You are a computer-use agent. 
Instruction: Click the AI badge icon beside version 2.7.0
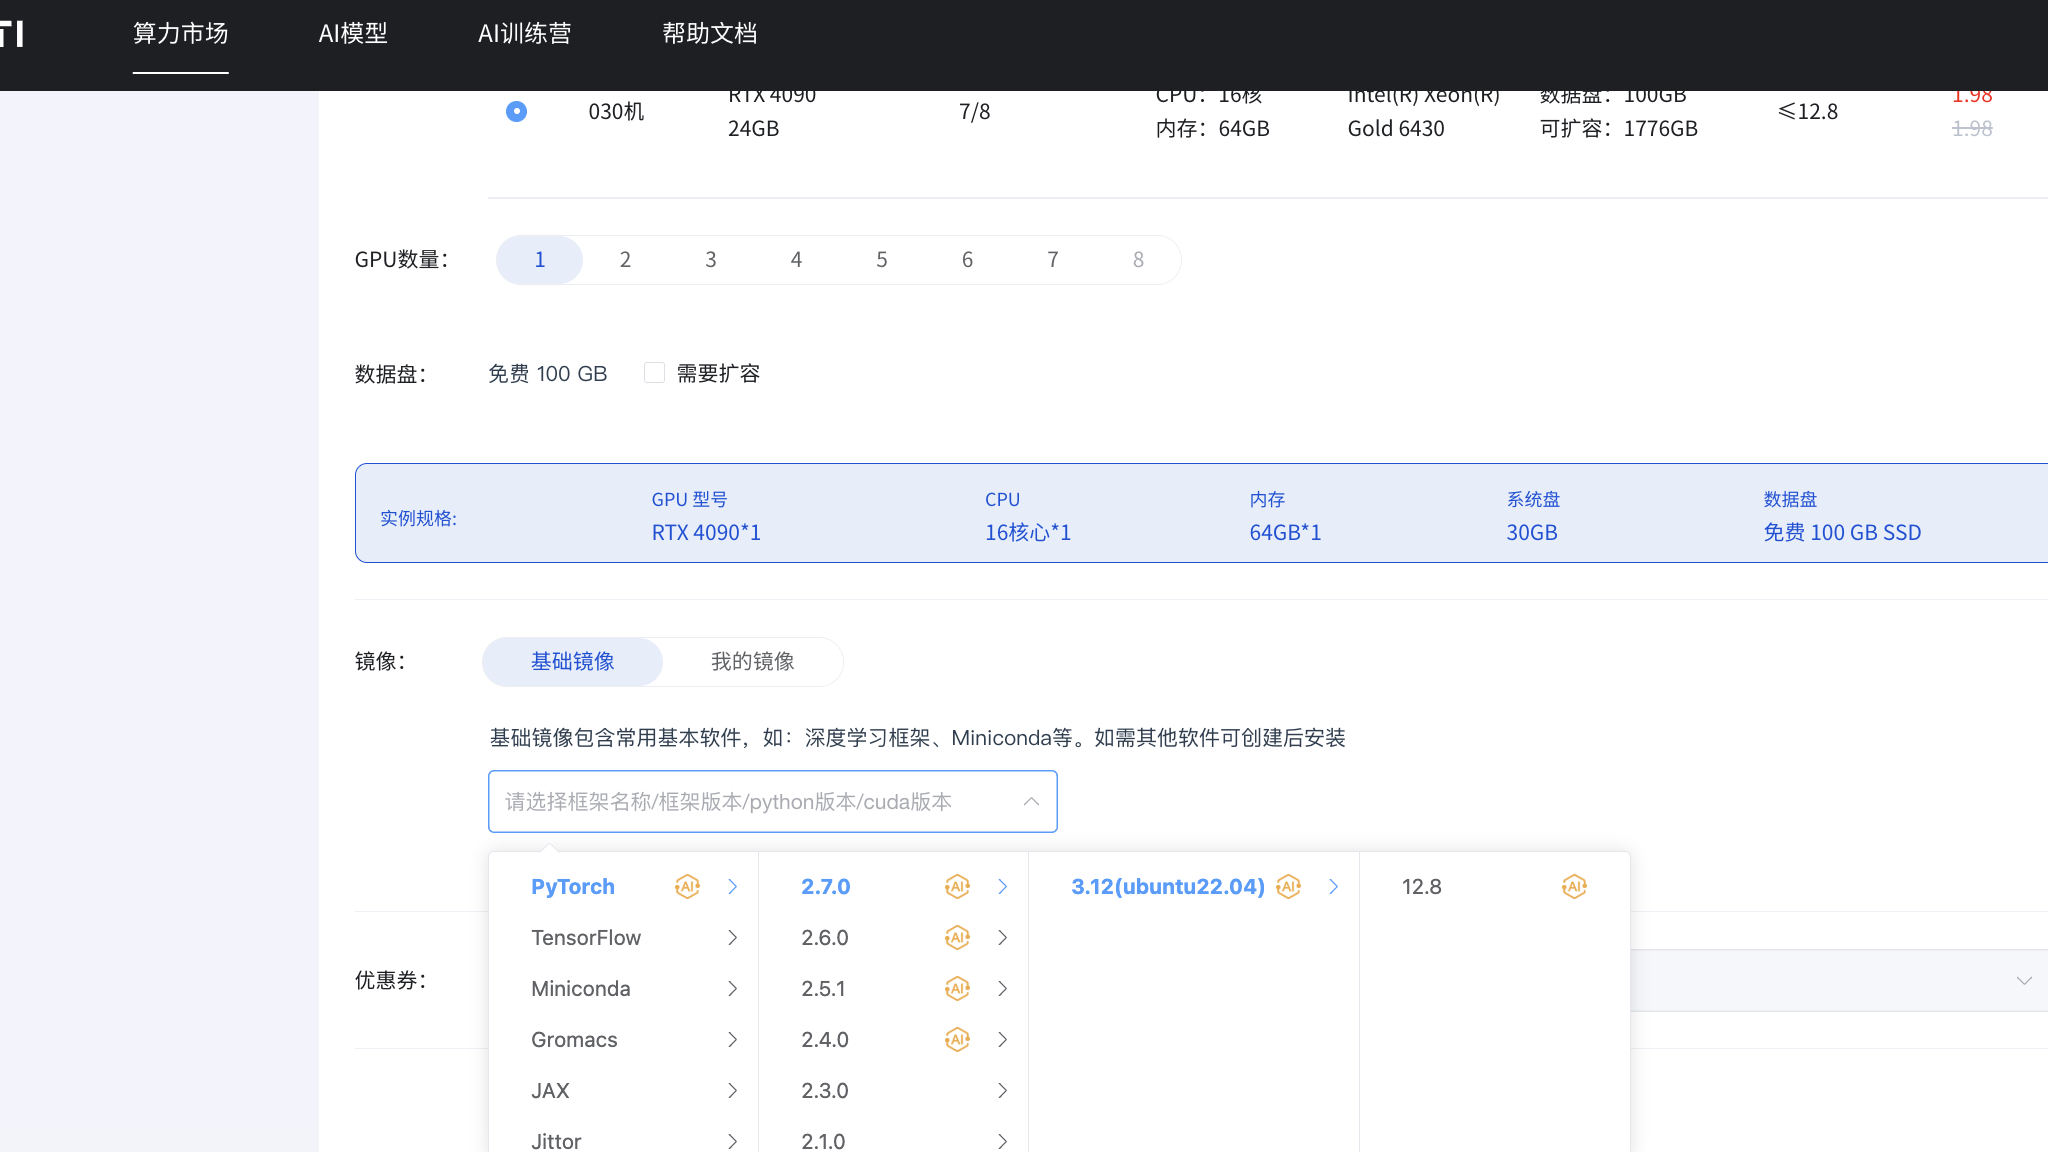coord(957,887)
